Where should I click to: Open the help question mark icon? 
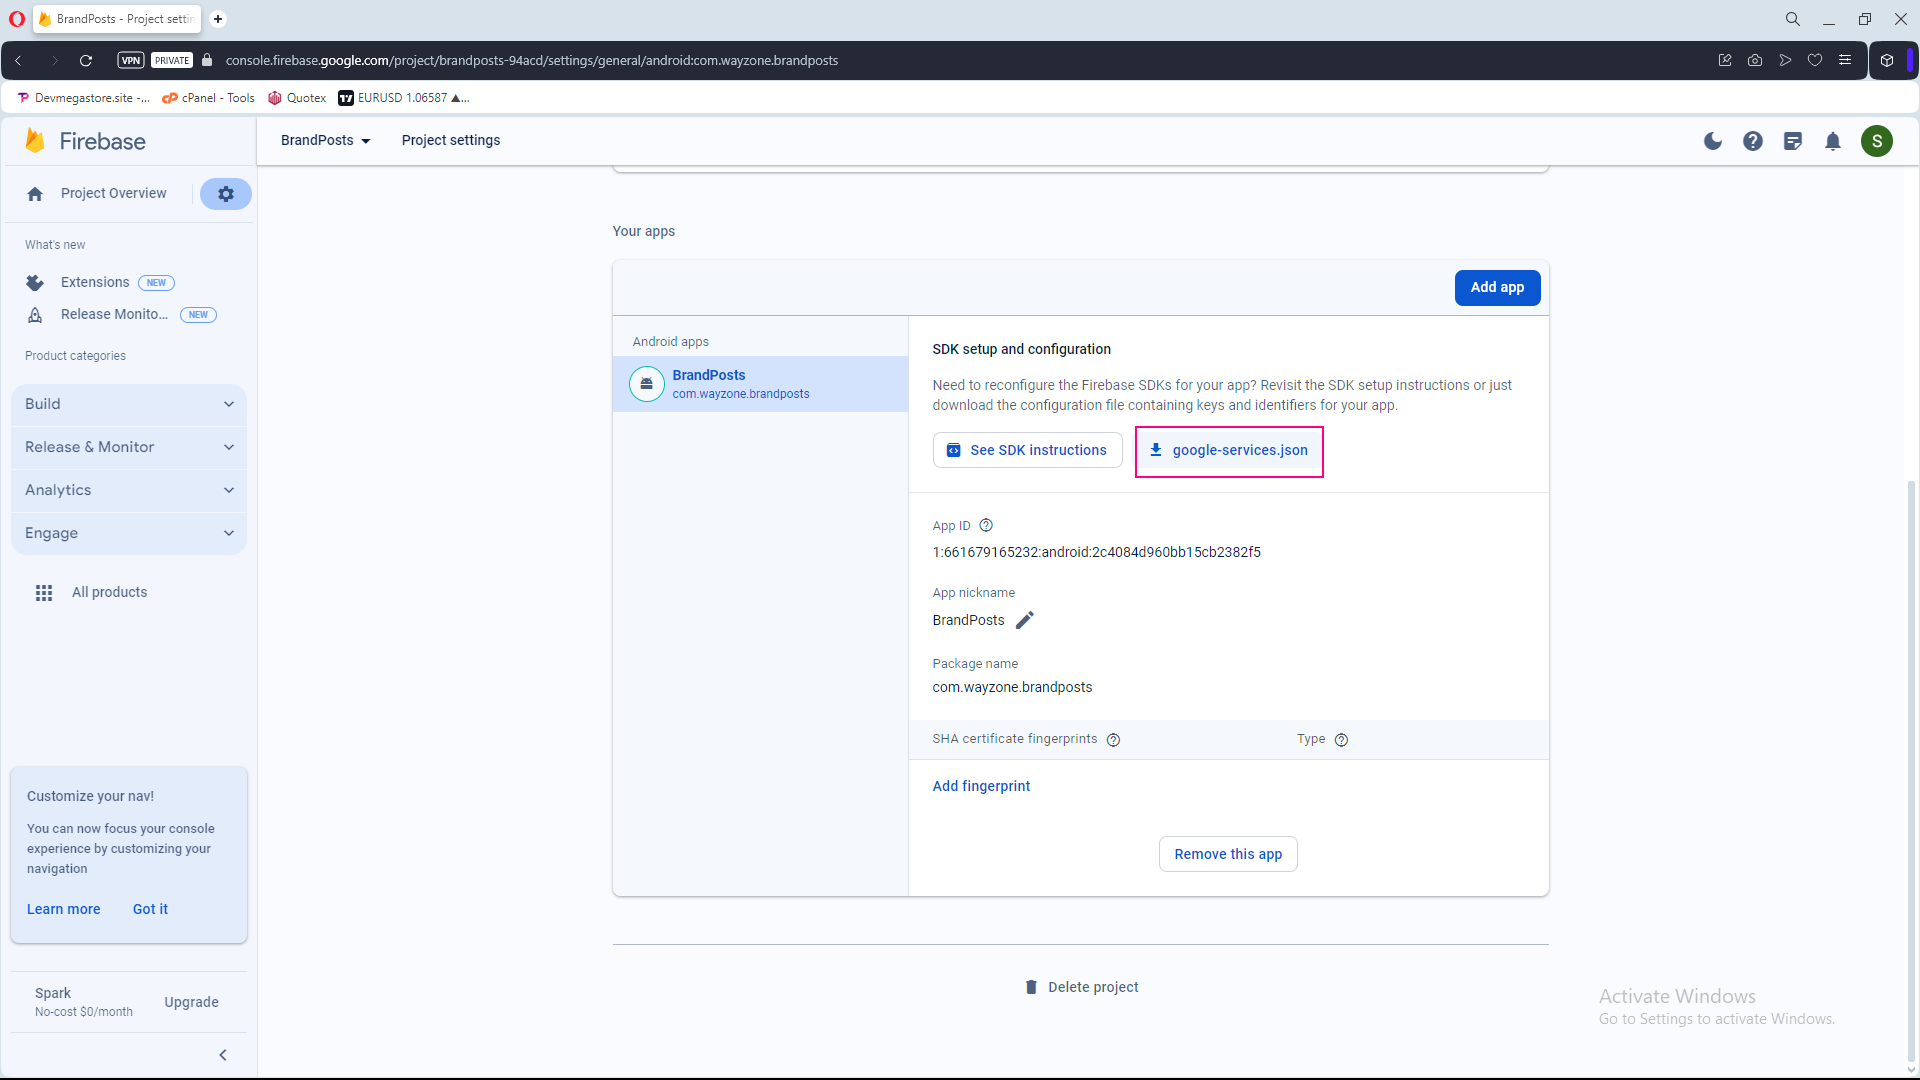(x=1753, y=141)
